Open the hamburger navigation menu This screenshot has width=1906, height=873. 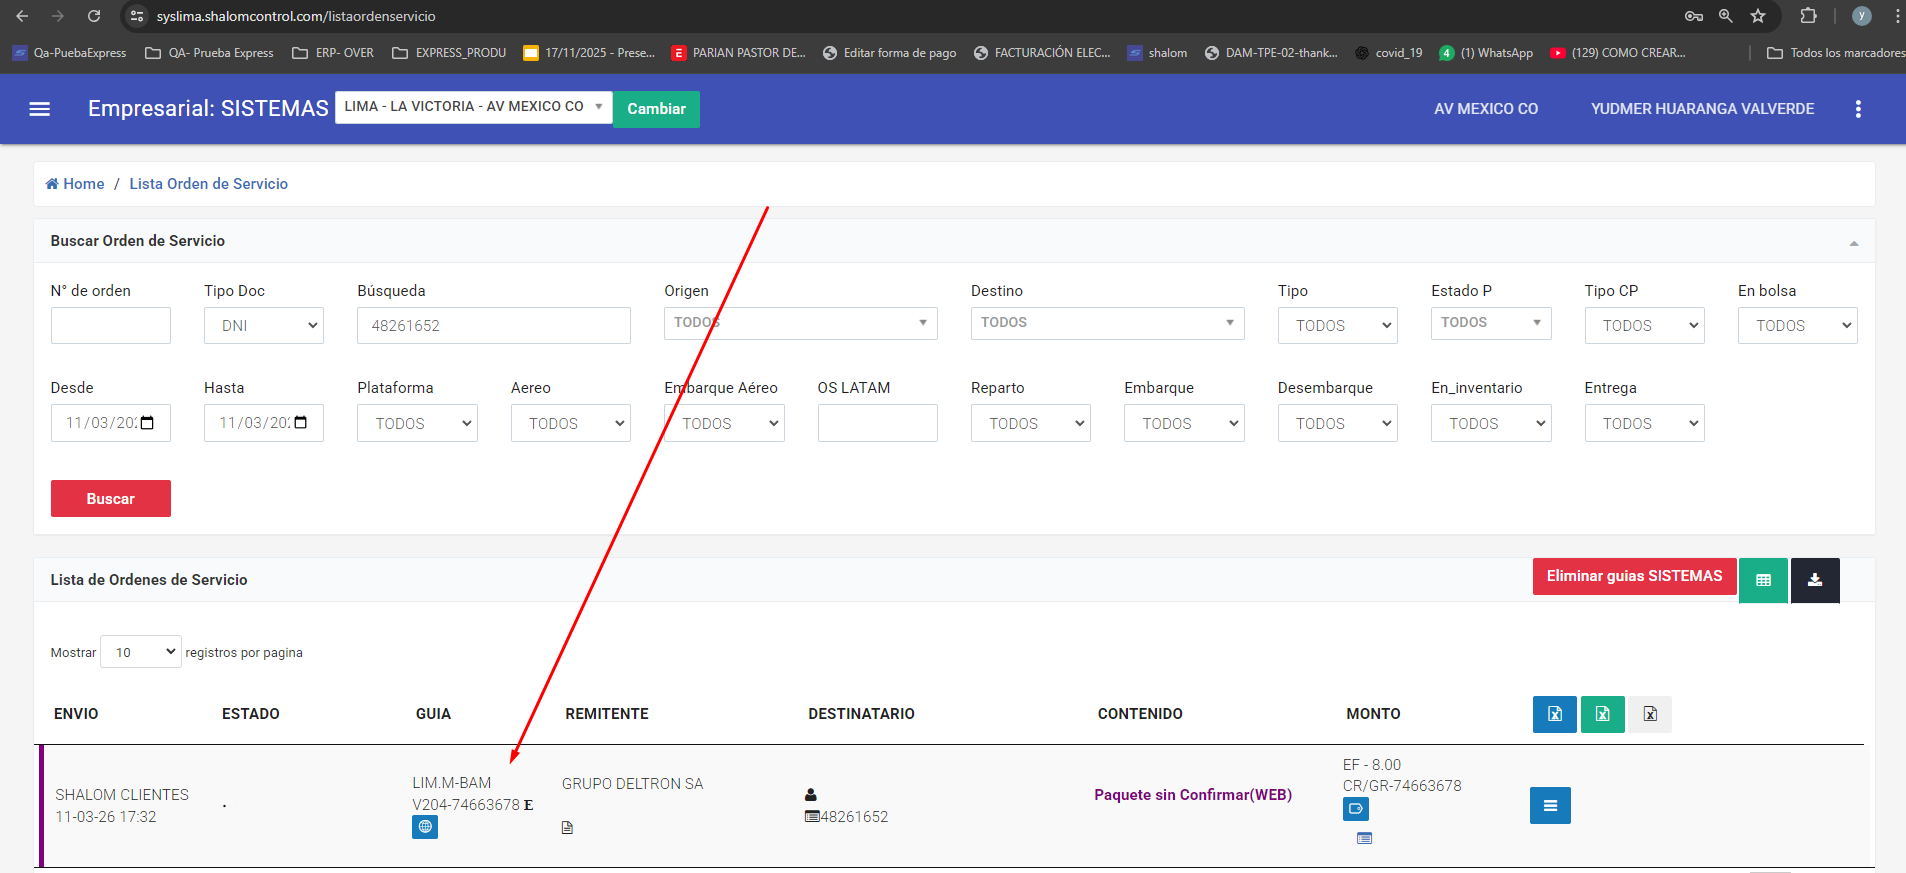pos(40,109)
